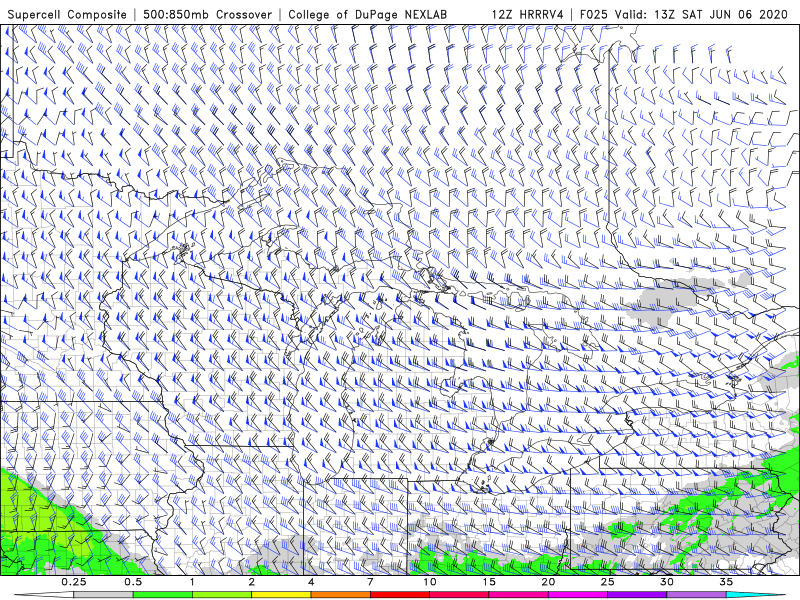Click the '30' color scale label
The width and height of the screenshot is (800, 600).
pos(666,582)
